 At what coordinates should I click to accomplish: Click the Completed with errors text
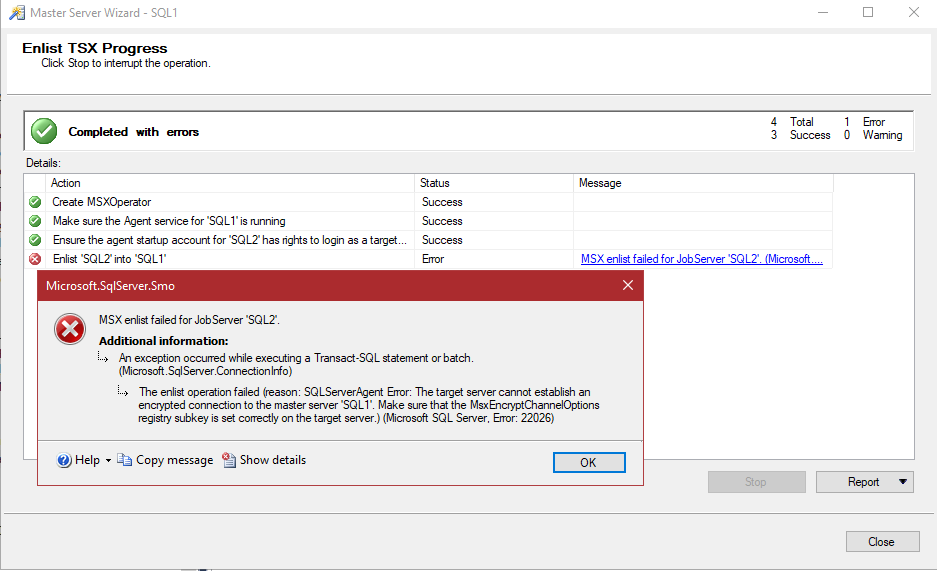point(133,132)
